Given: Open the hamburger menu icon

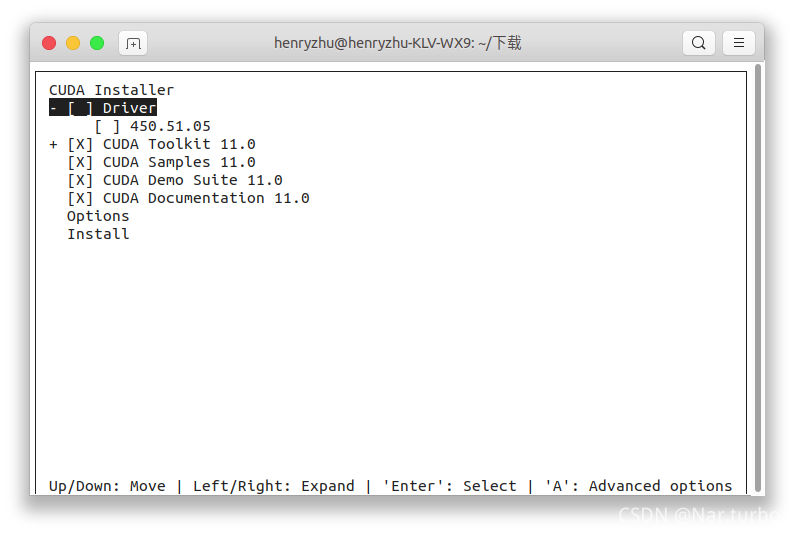Looking at the screenshot, I should tap(739, 43).
